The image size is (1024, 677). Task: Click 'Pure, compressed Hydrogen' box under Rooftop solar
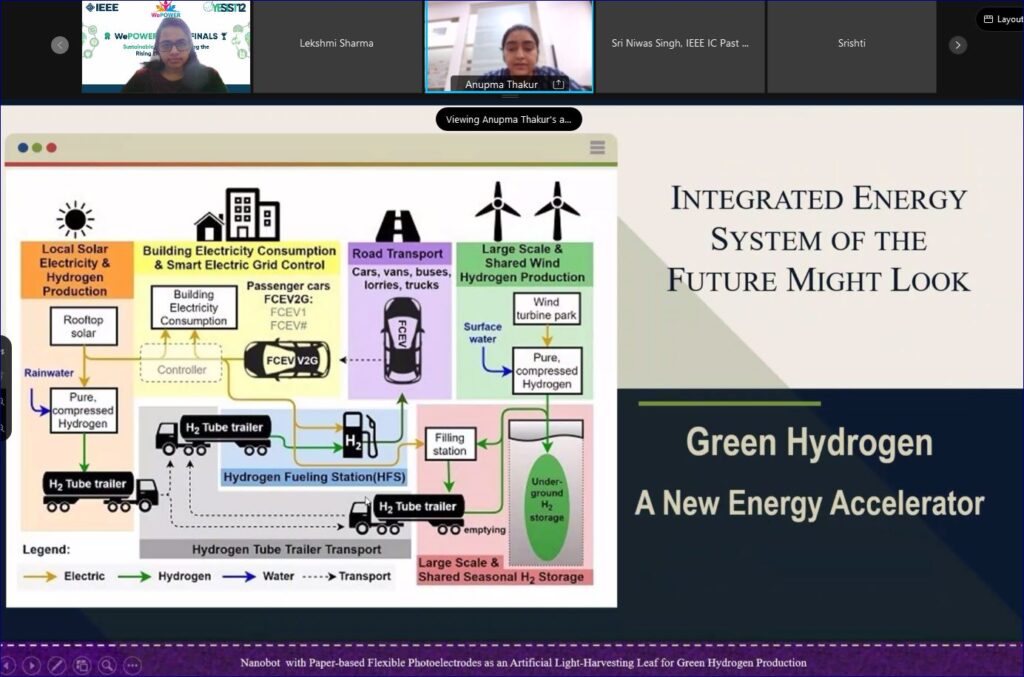[84, 411]
